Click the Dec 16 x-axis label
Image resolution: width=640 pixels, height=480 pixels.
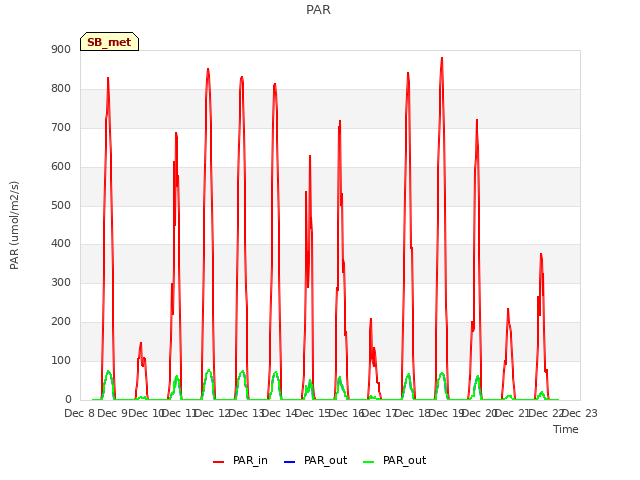point(346,413)
